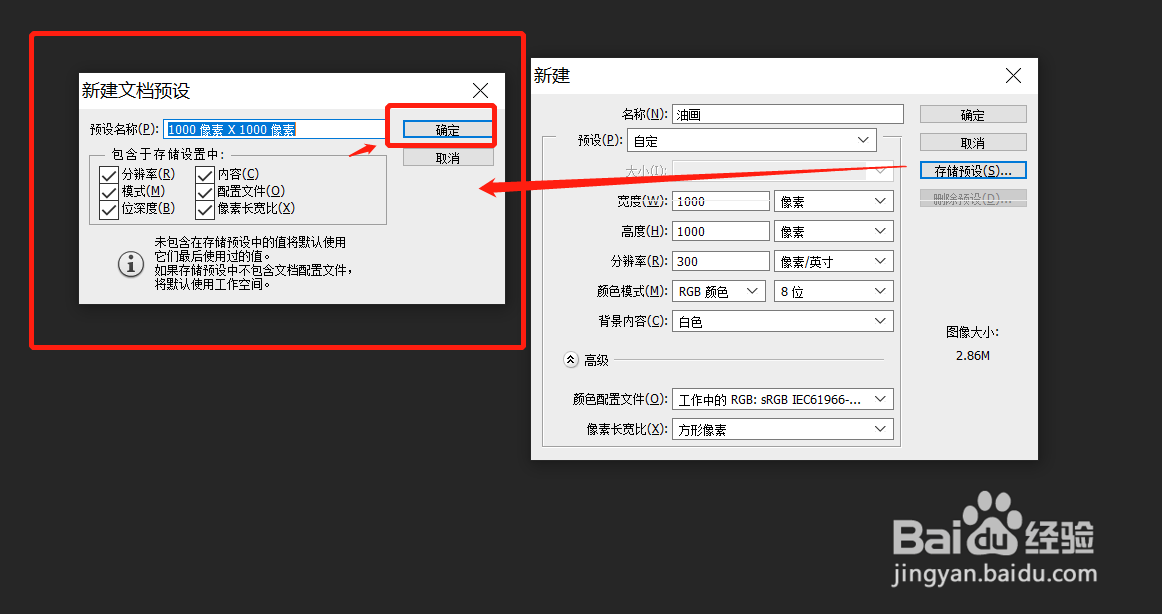Click the info icon in the preset dialog
The image size is (1162, 614).
130,265
